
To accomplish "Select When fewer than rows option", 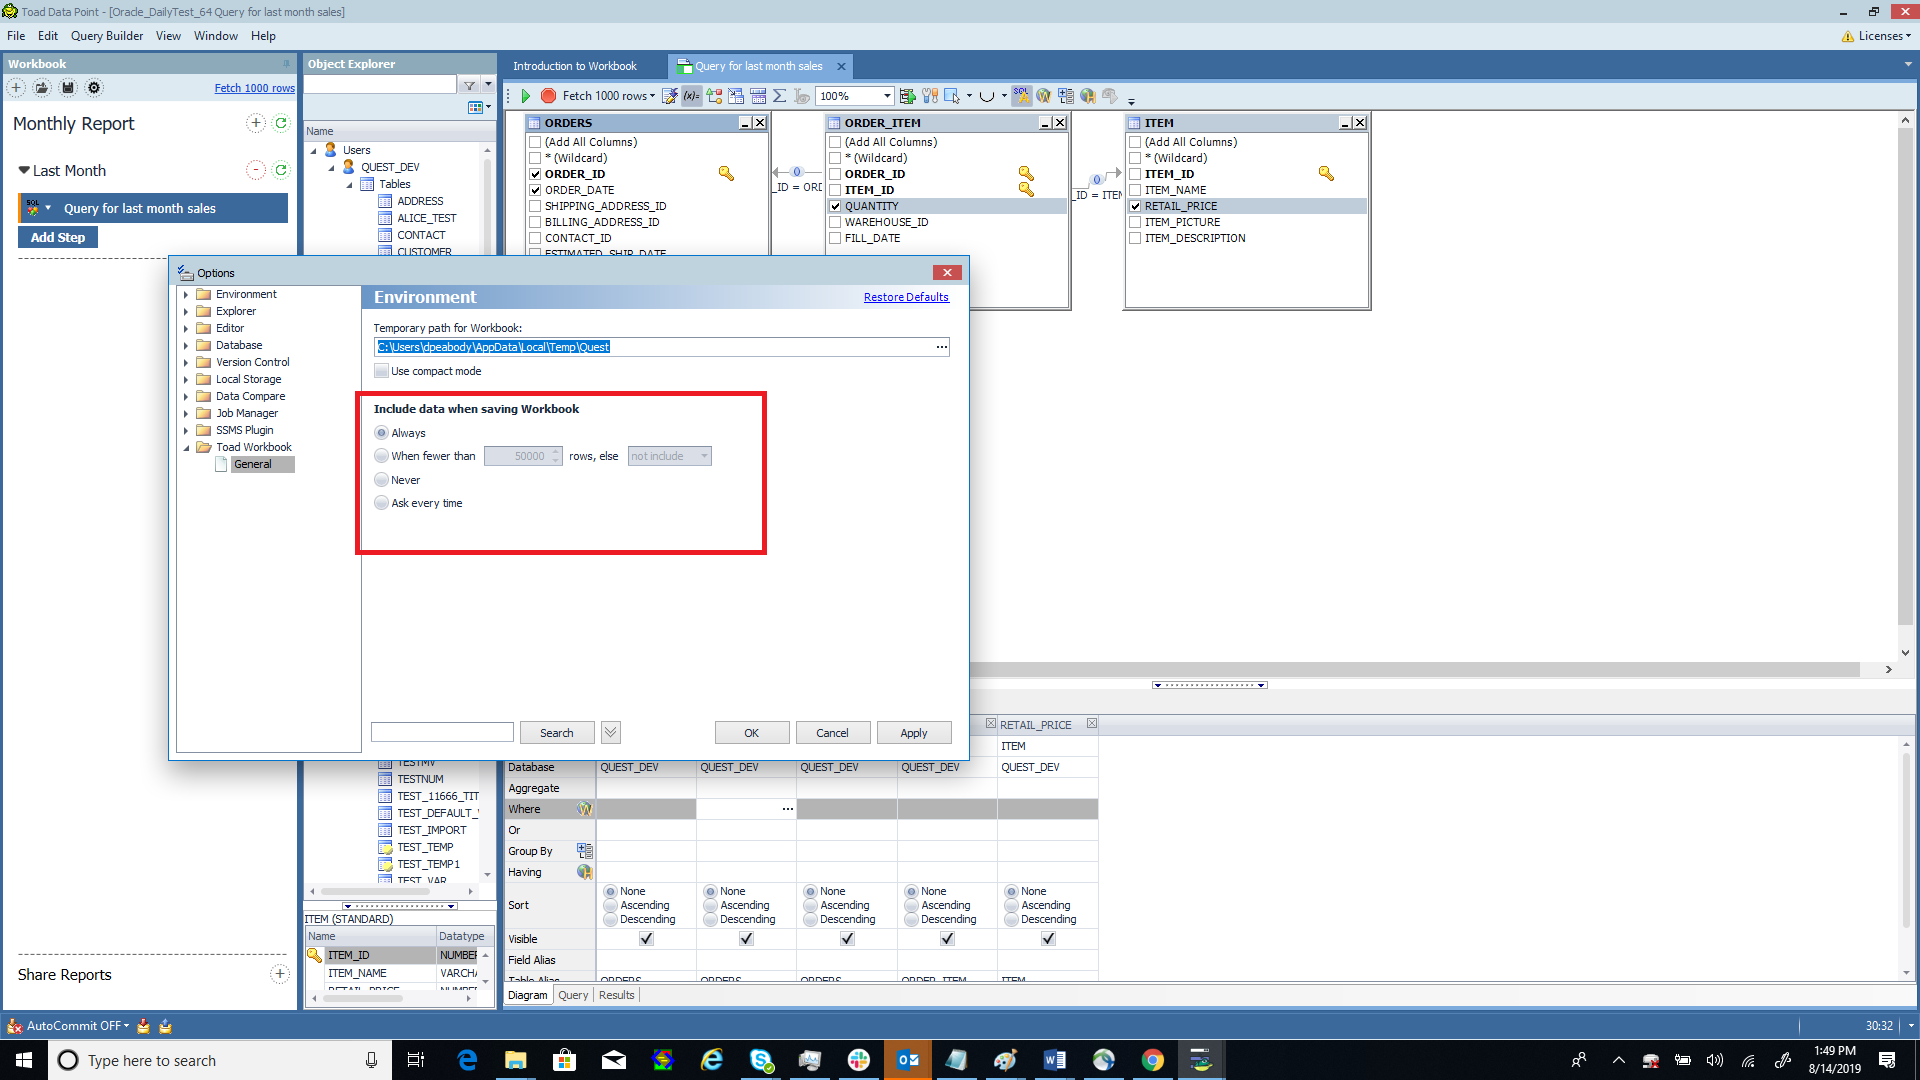I will [x=381, y=456].
